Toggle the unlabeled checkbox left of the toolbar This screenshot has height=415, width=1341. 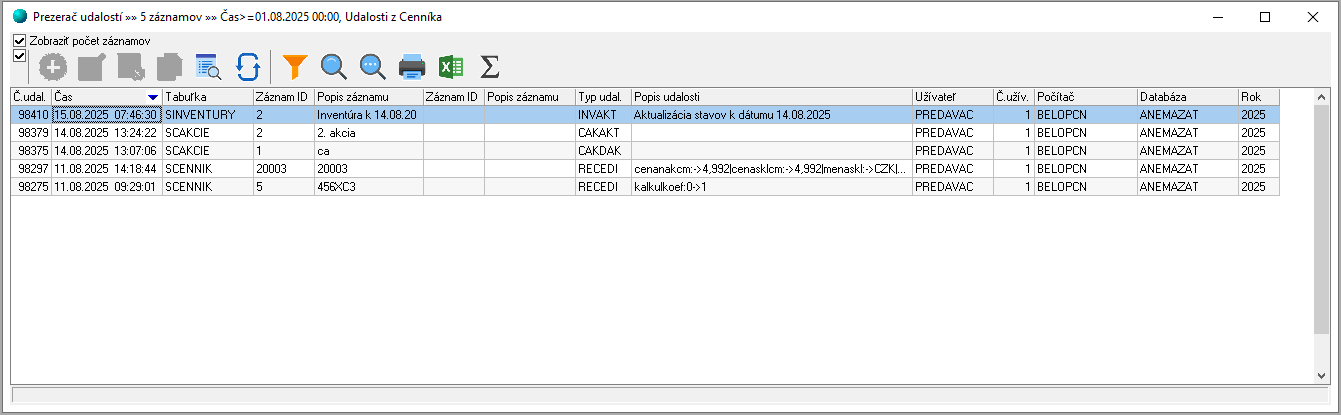19,56
